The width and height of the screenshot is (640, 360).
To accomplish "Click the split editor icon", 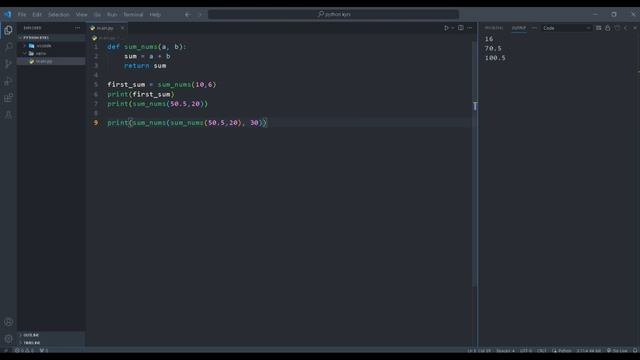I will (x=461, y=28).
